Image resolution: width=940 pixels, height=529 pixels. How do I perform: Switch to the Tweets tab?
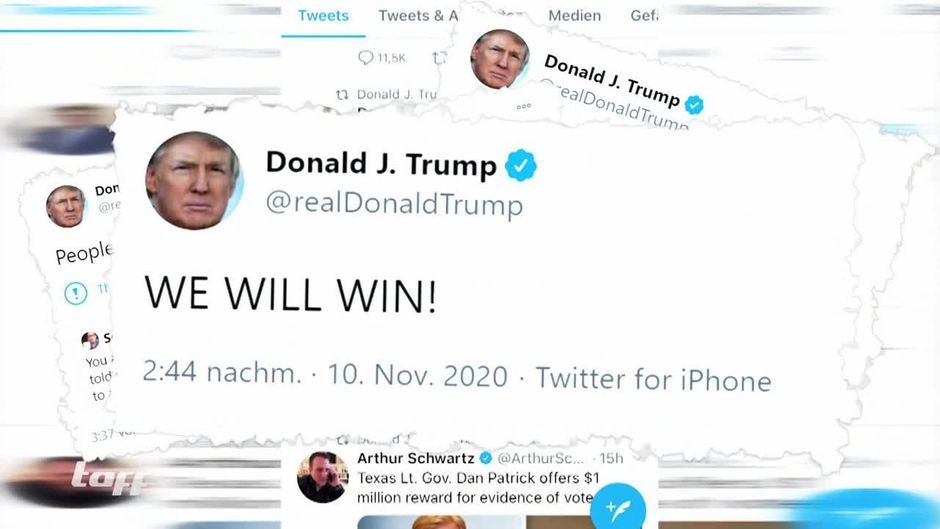(x=323, y=16)
